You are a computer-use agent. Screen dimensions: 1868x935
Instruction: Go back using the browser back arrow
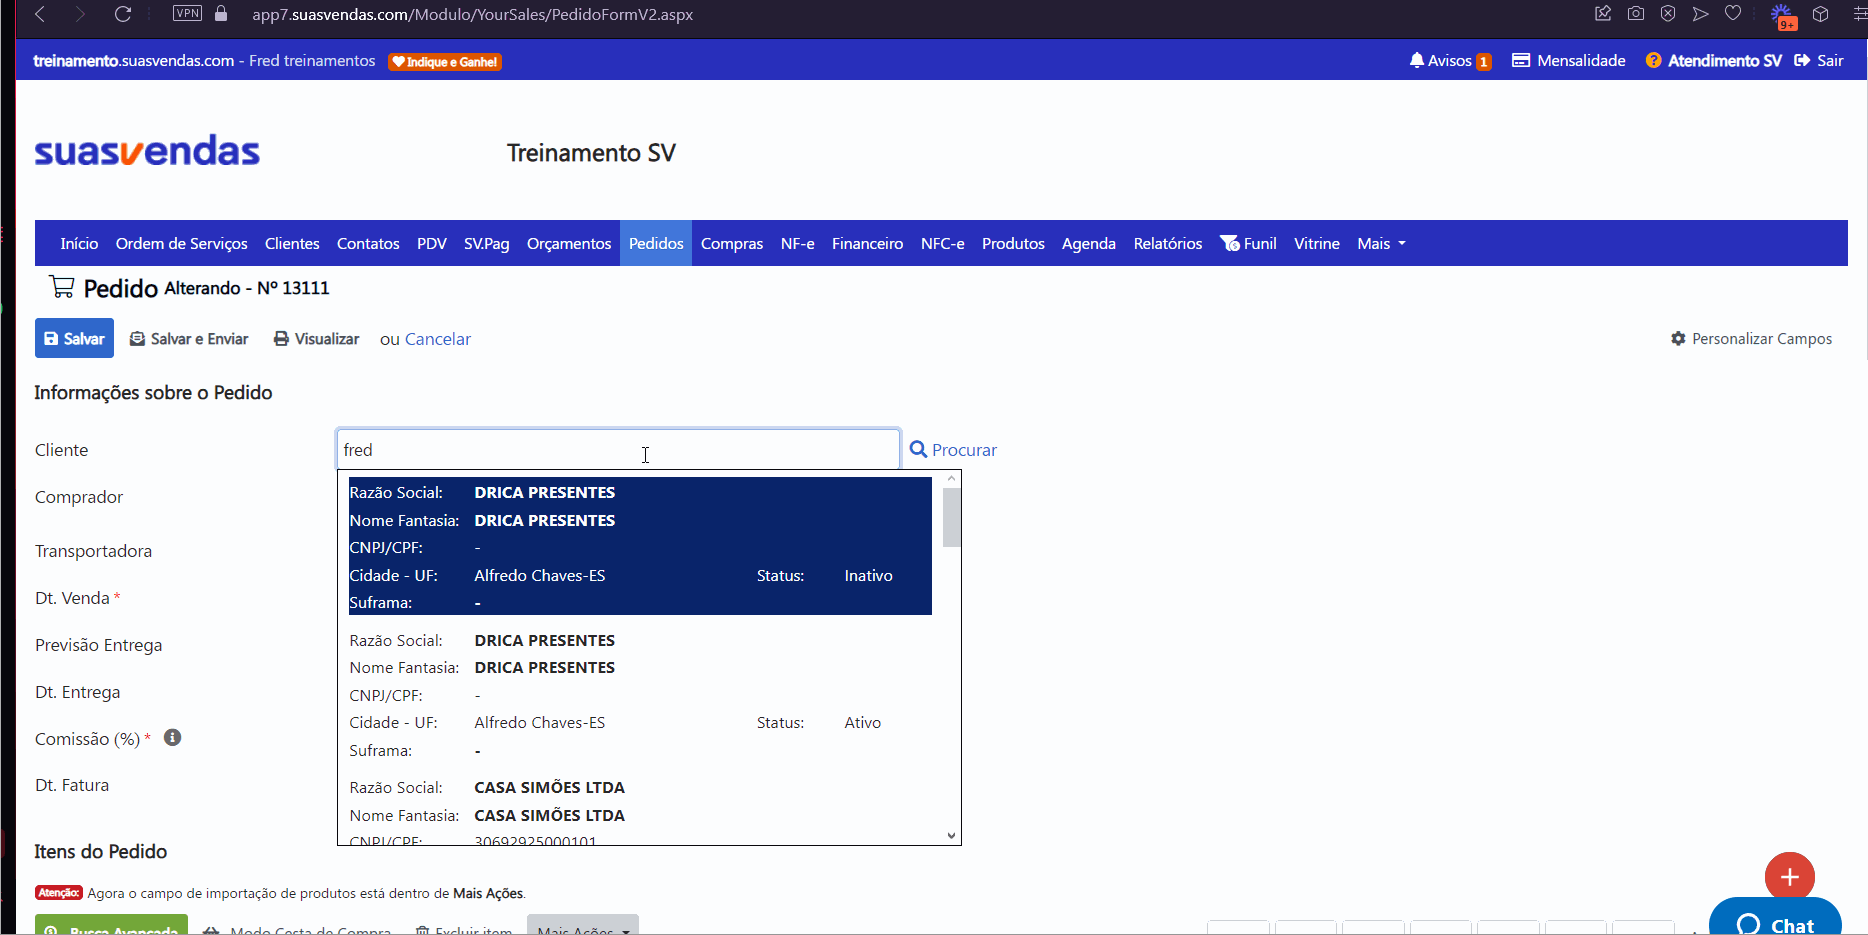pyautogui.click(x=41, y=14)
